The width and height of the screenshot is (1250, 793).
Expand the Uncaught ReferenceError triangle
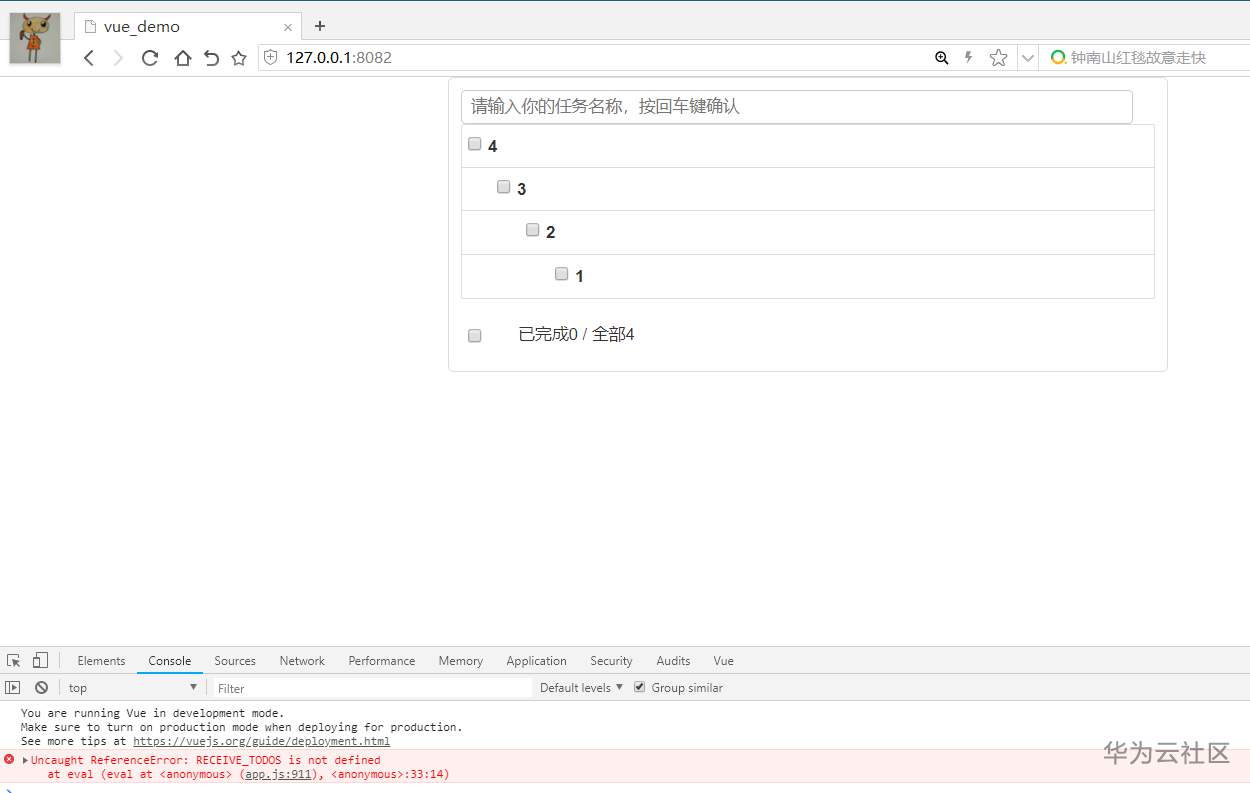(25, 760)
